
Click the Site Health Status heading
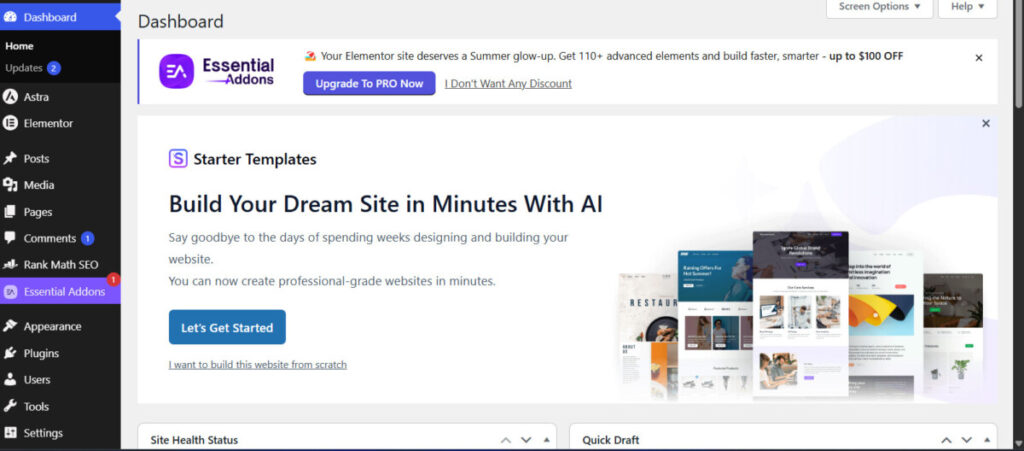194,440
